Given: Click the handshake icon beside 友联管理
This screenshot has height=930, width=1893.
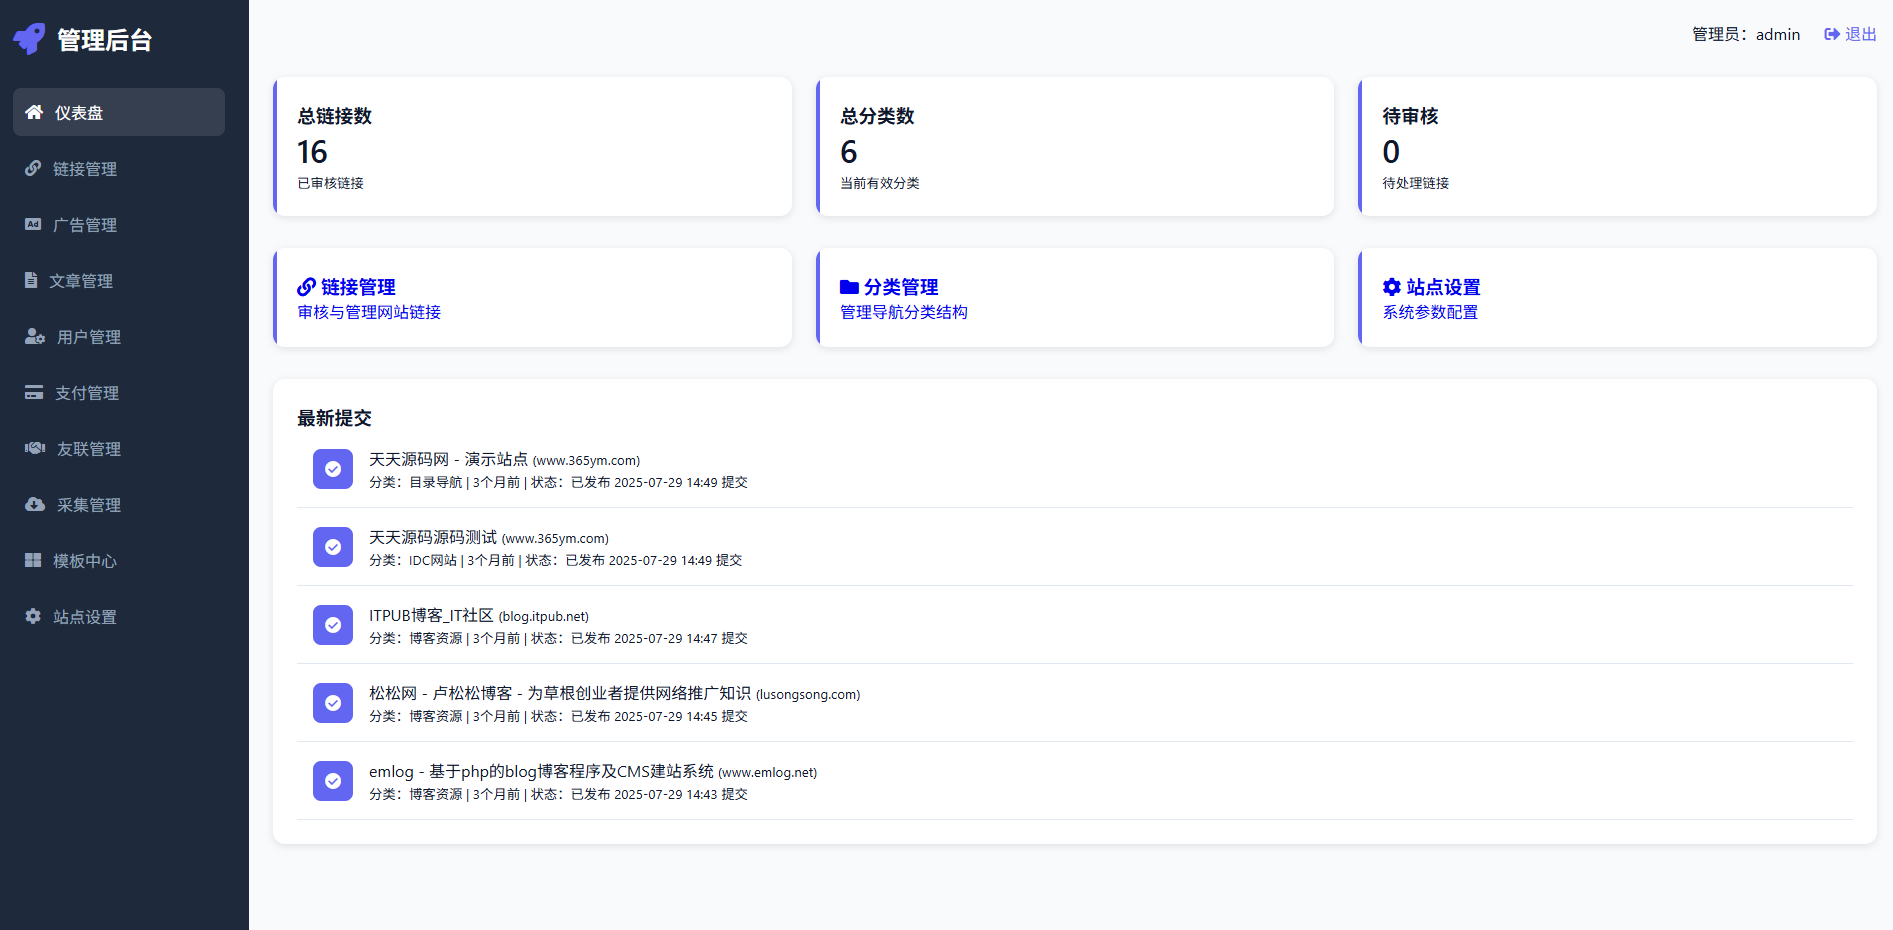Looking at the screenshot, I should (x=35, y=448).
